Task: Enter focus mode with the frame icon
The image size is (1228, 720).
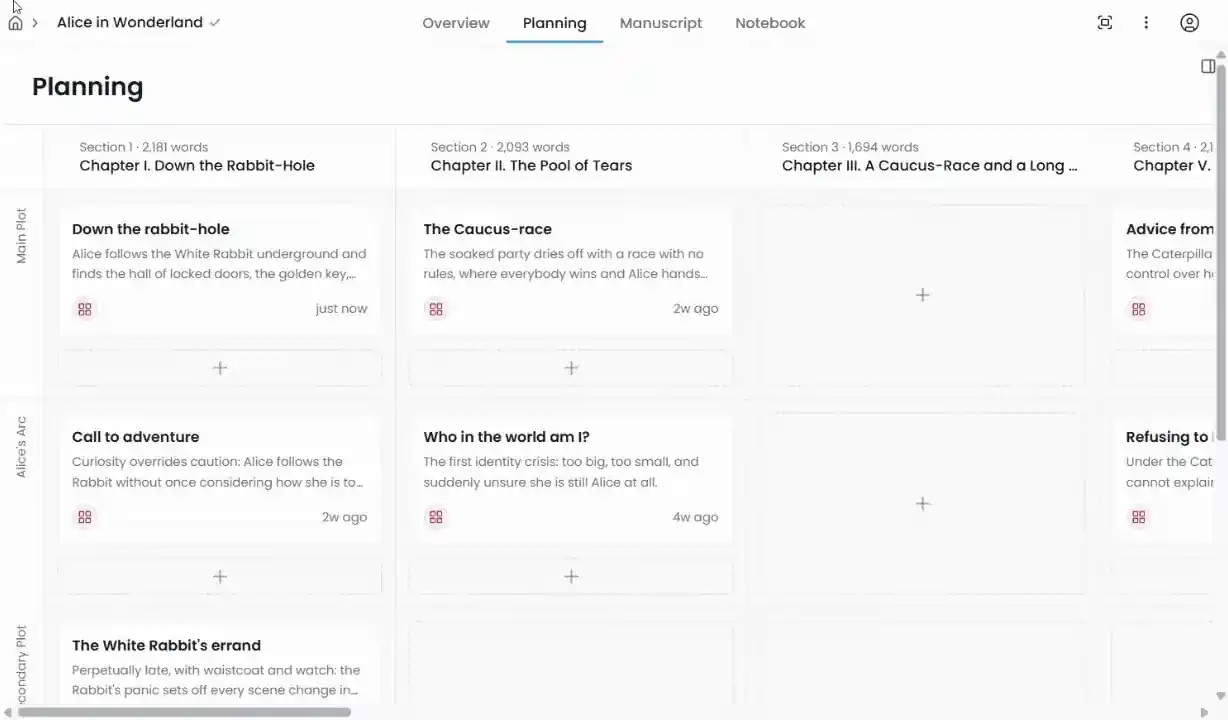Action: pos(1105,23)
